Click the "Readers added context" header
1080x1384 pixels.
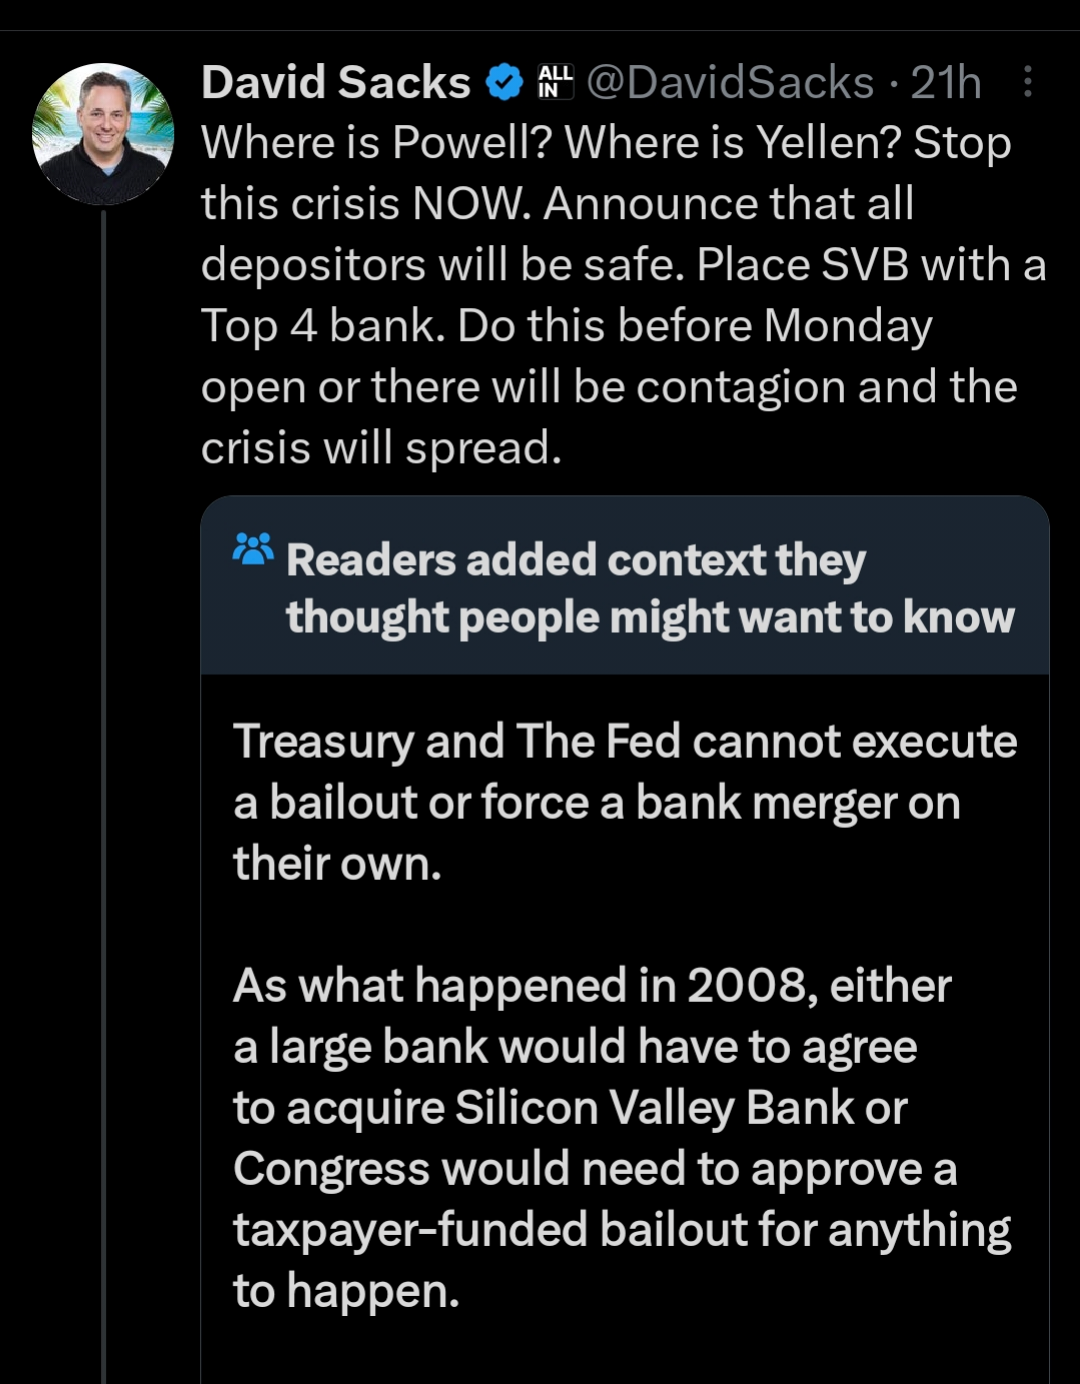tap(576, 560)
